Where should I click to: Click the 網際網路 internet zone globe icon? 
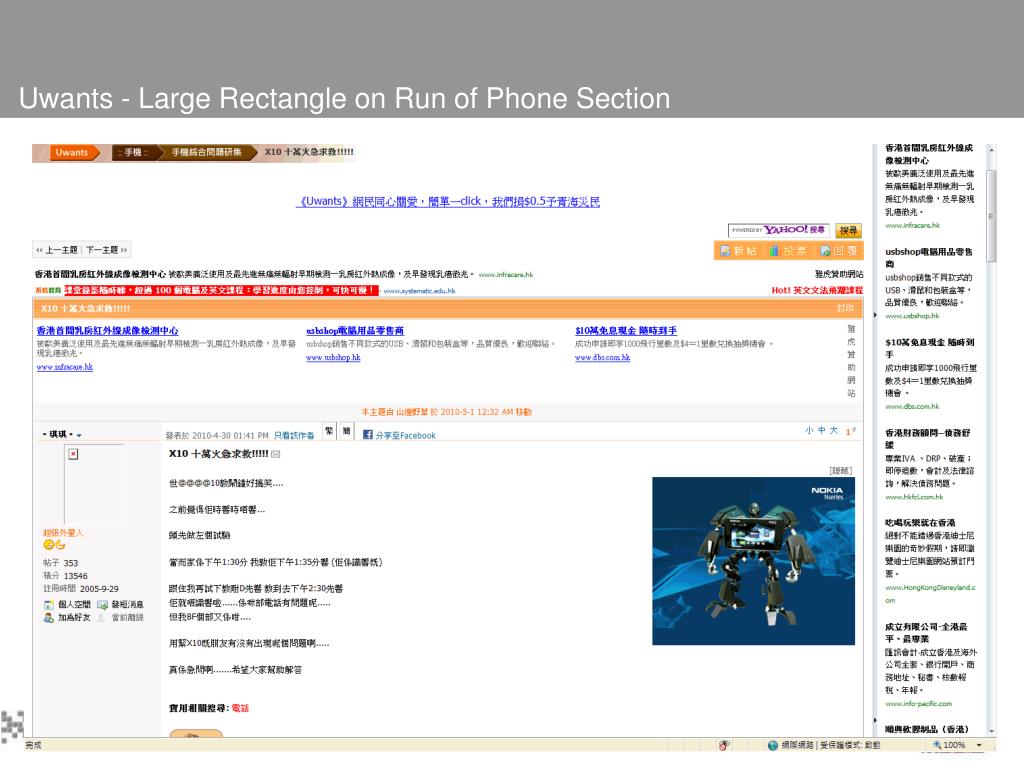(773, 745)
